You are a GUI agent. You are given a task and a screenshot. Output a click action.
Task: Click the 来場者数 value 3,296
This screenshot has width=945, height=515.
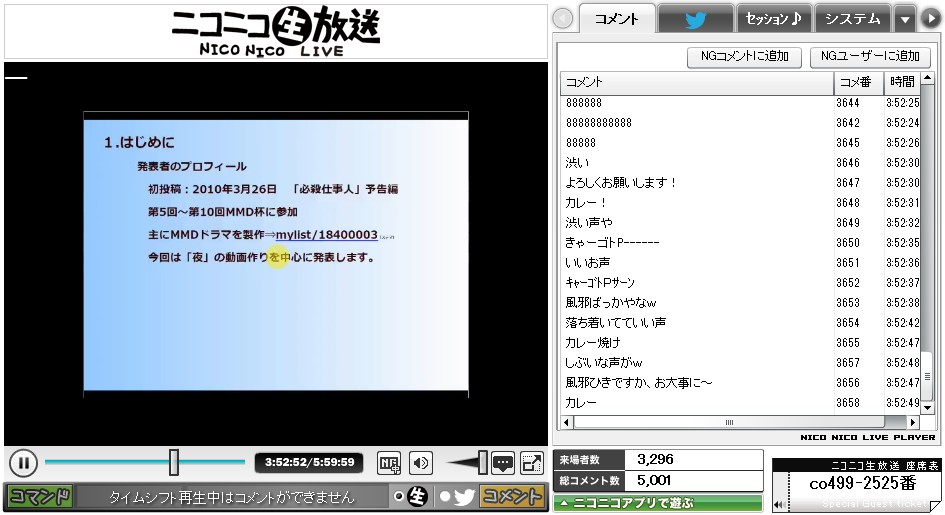pos(655,460)
